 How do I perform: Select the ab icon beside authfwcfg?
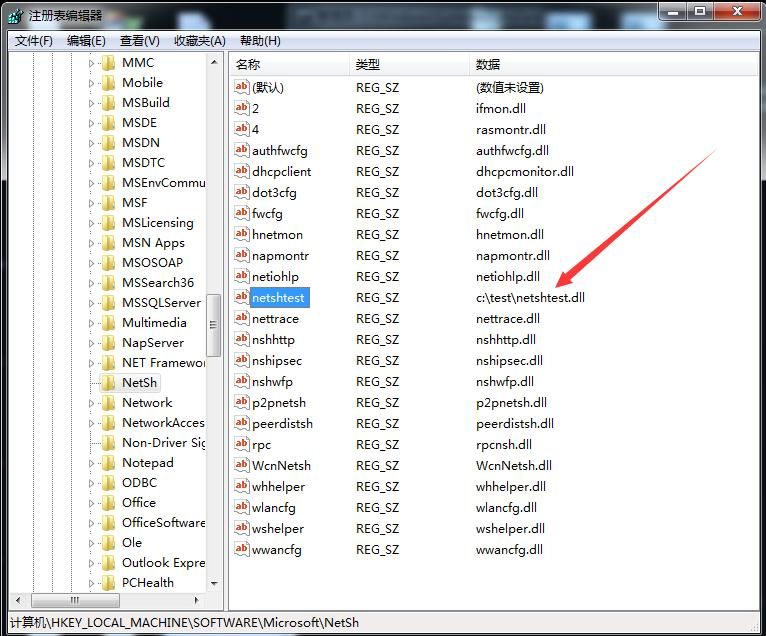(241, 150)
